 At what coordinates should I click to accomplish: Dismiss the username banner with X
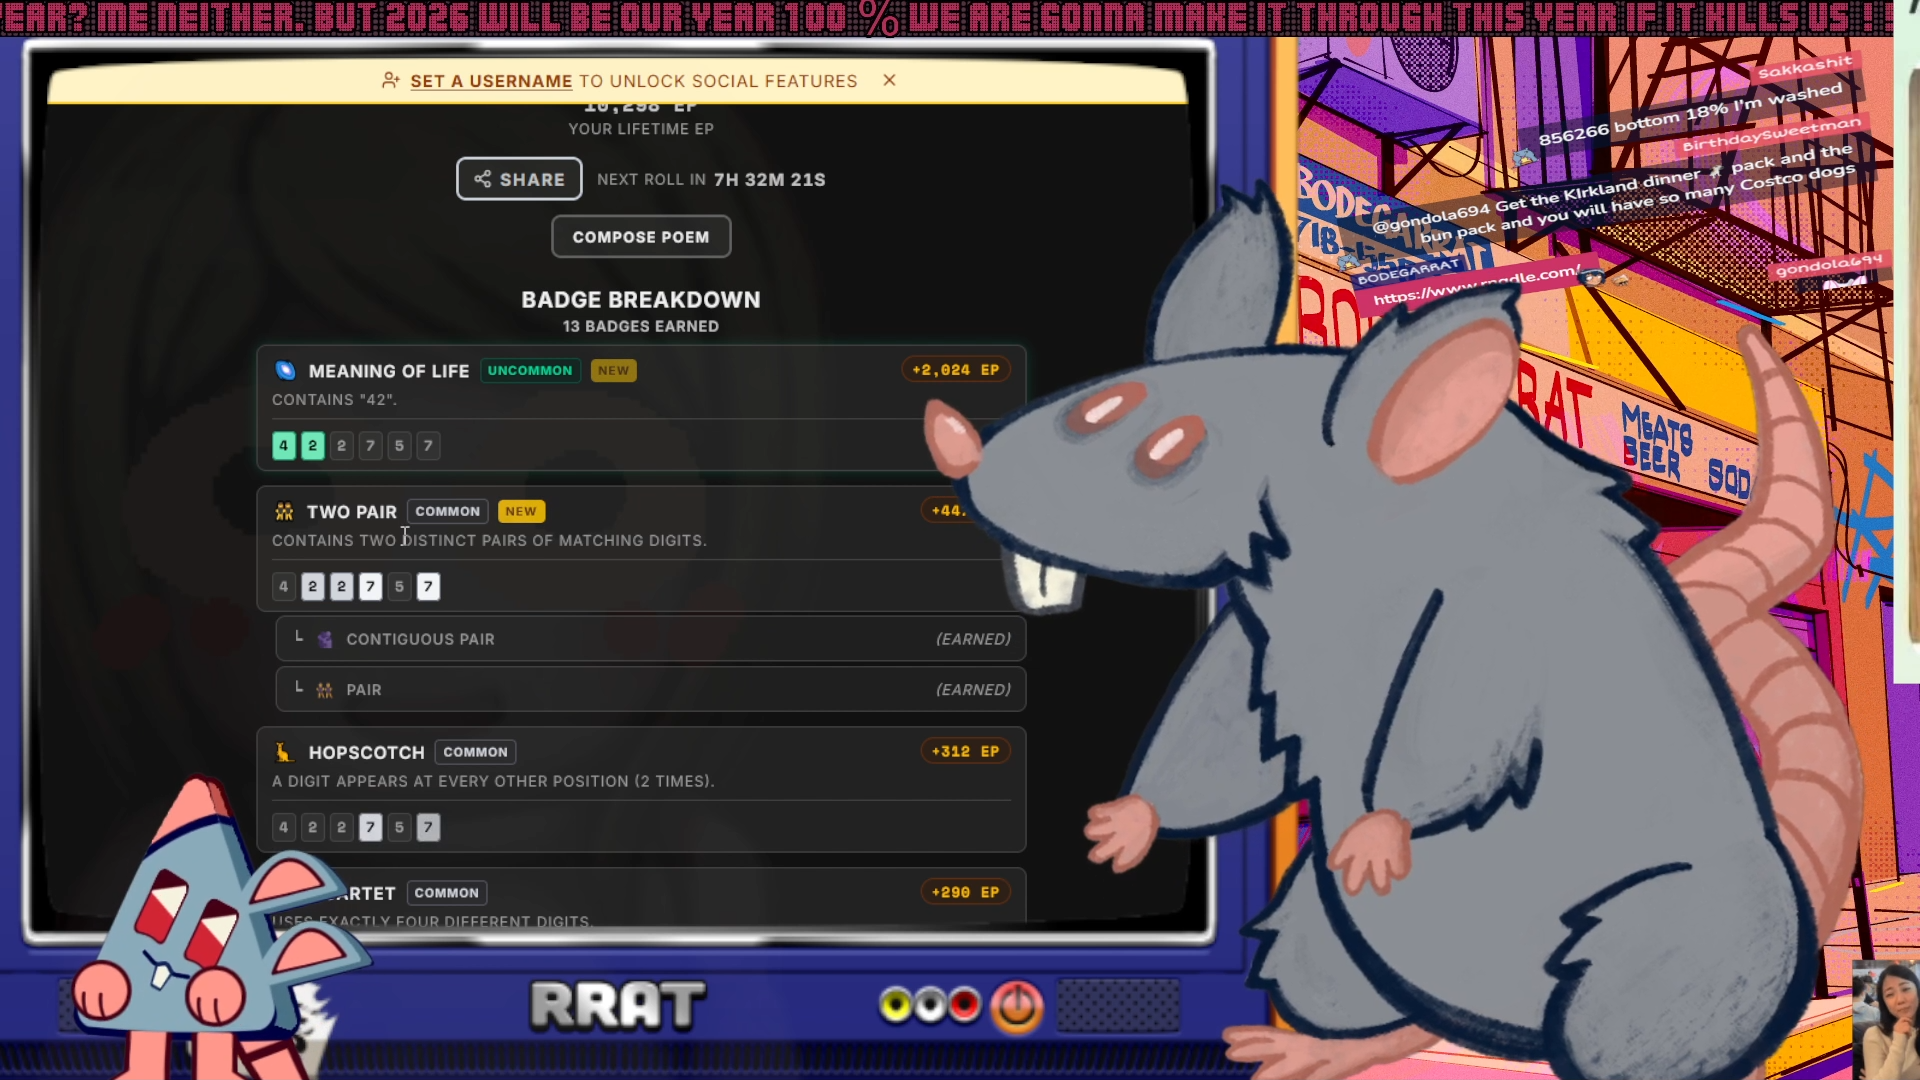pos(889,80)
